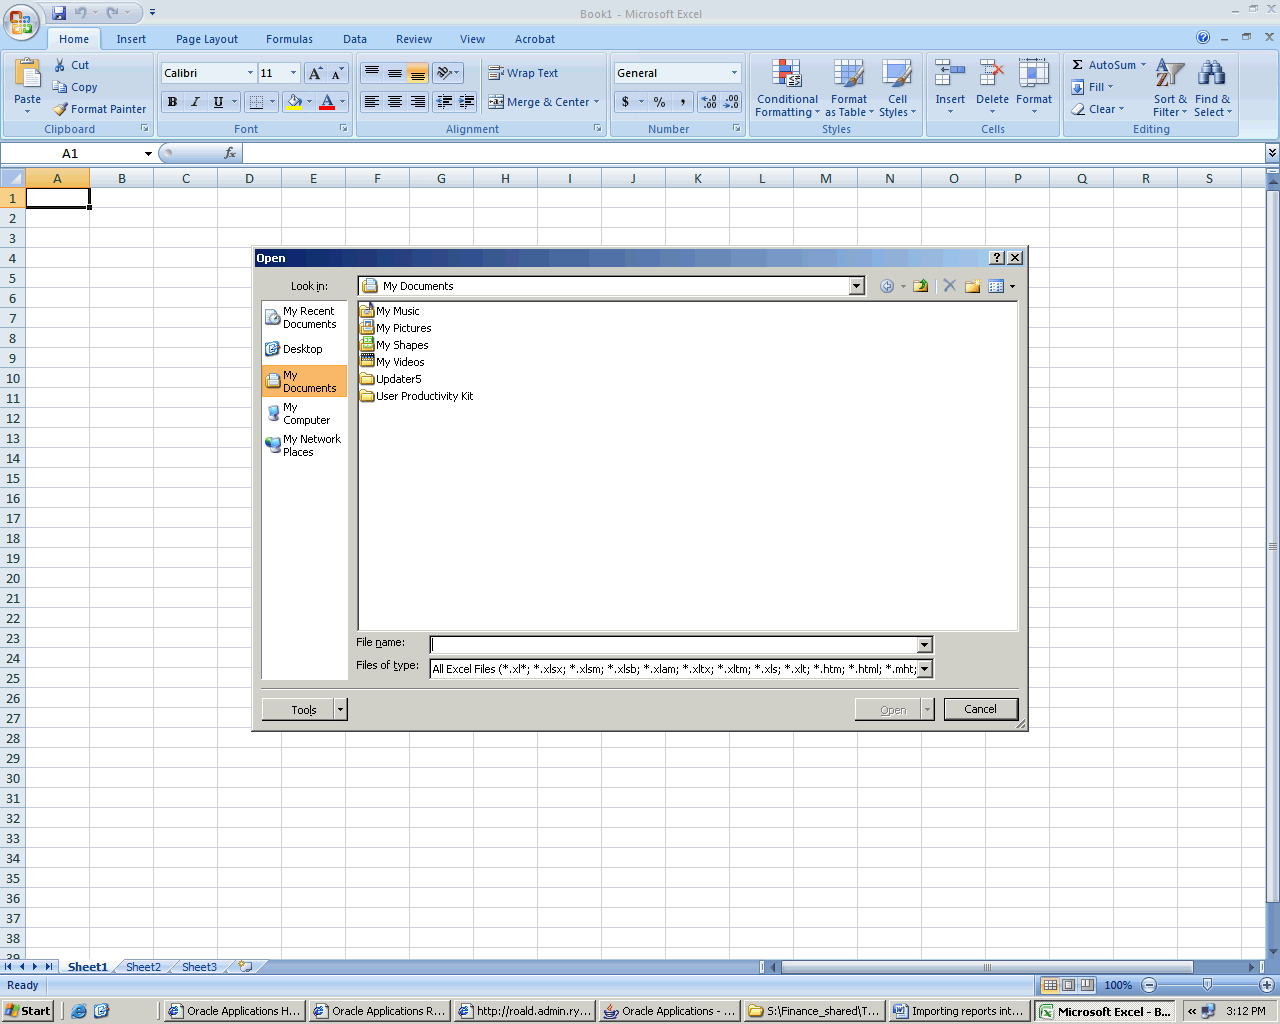Click the Delete icon in Open dialog
1280x1024 pixels.
(949, 286)
